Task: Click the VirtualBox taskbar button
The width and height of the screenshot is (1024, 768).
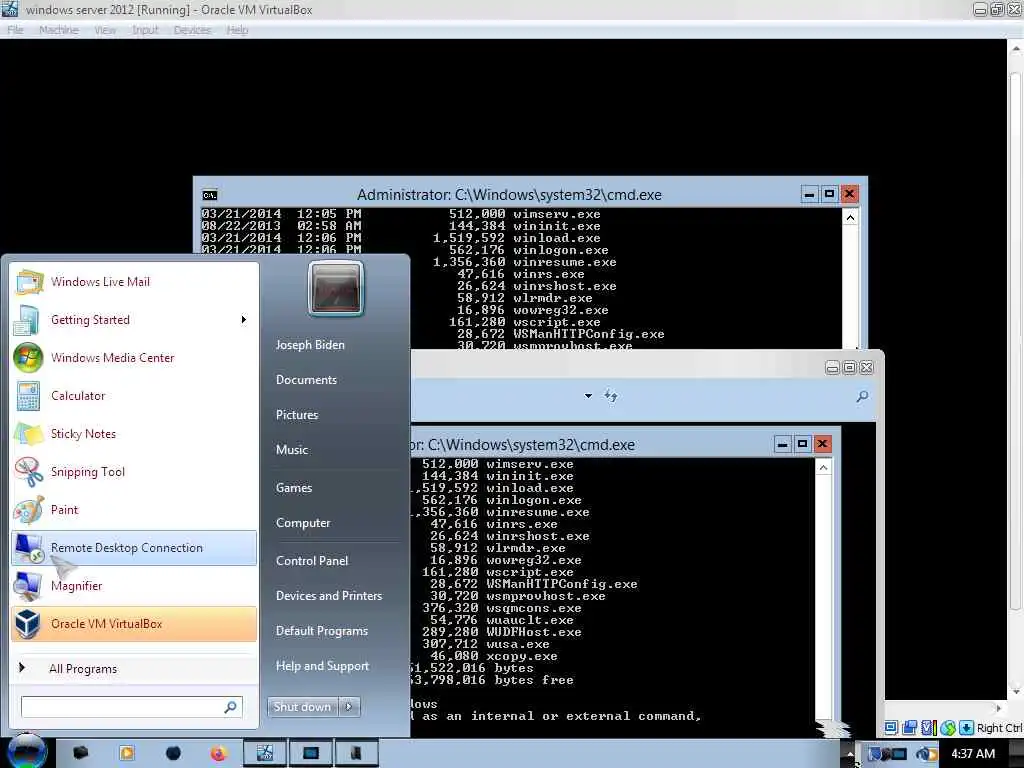Action: (264, 754)
